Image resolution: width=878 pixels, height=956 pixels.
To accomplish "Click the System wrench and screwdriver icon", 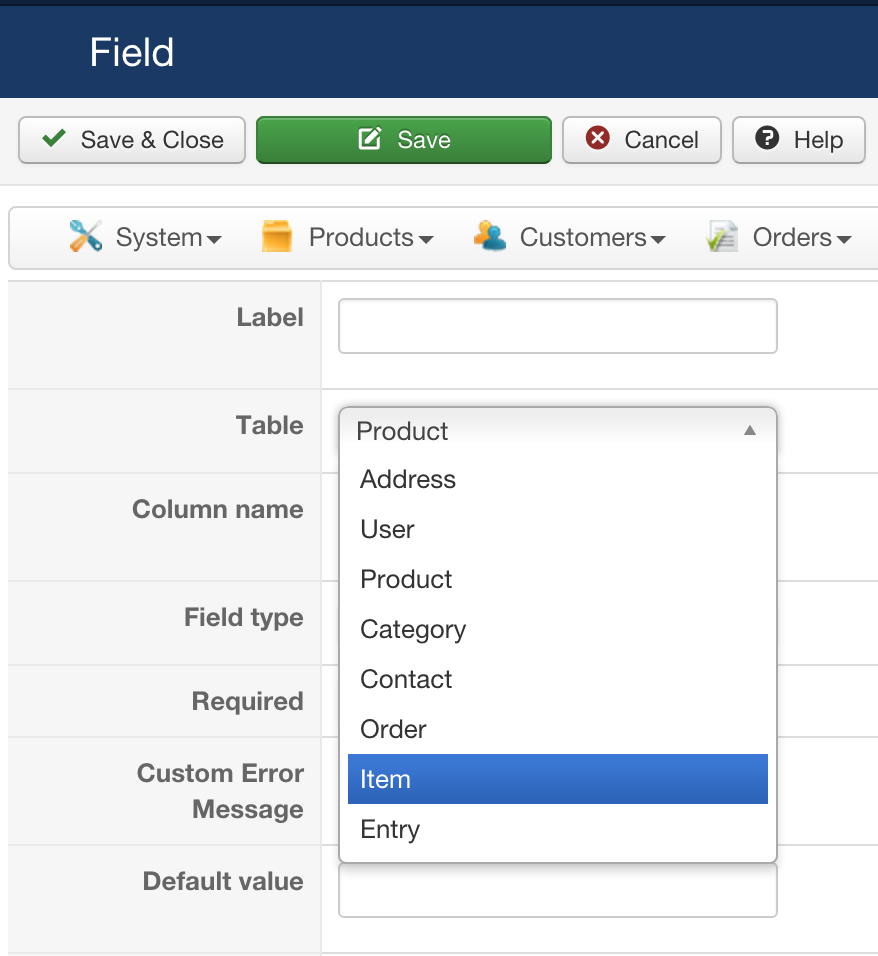I will click(86, 237).
